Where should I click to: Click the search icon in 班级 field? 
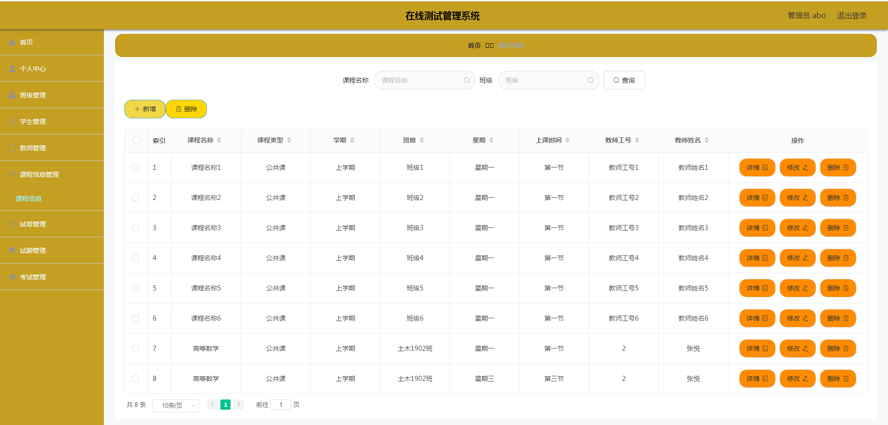[590, 80]
